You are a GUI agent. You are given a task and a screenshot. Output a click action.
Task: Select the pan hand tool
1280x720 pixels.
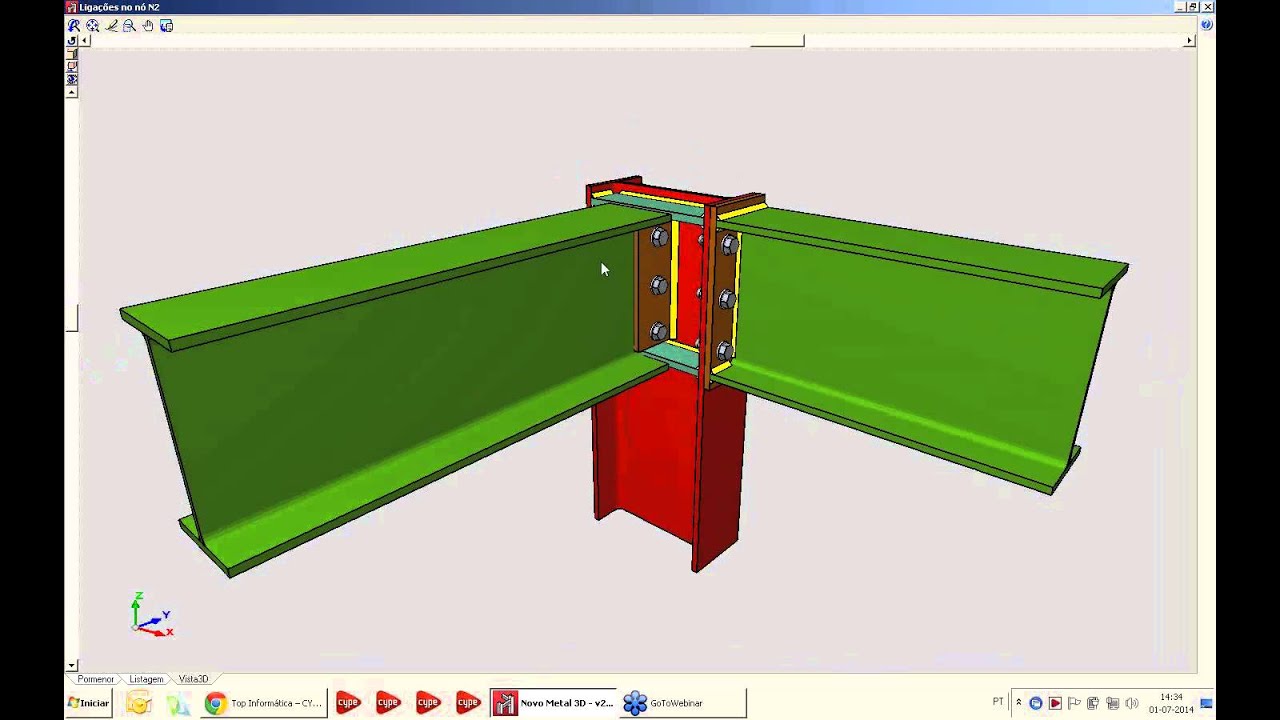(148, 26)
